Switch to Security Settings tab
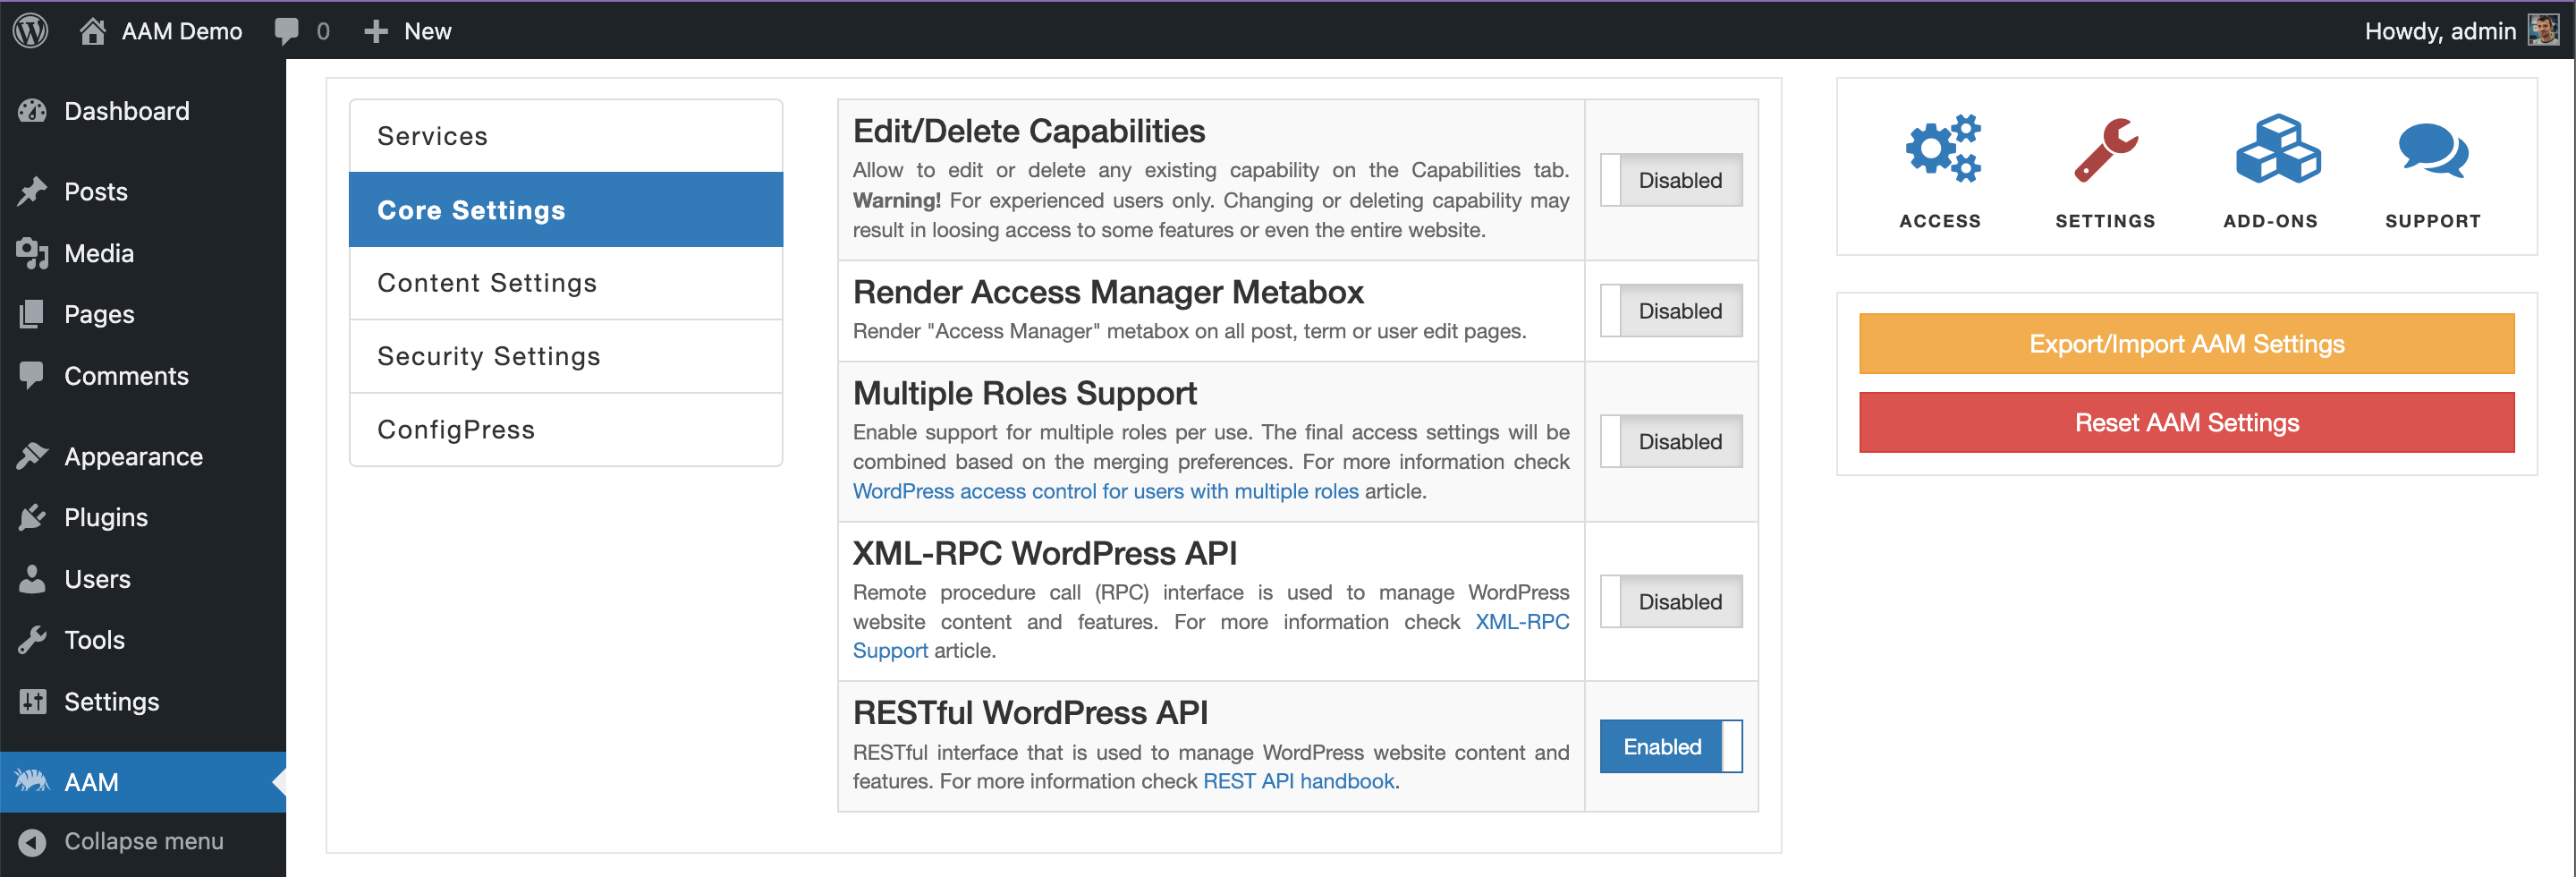This screenshot has height=877, width=2576. [x=566, y=356]
